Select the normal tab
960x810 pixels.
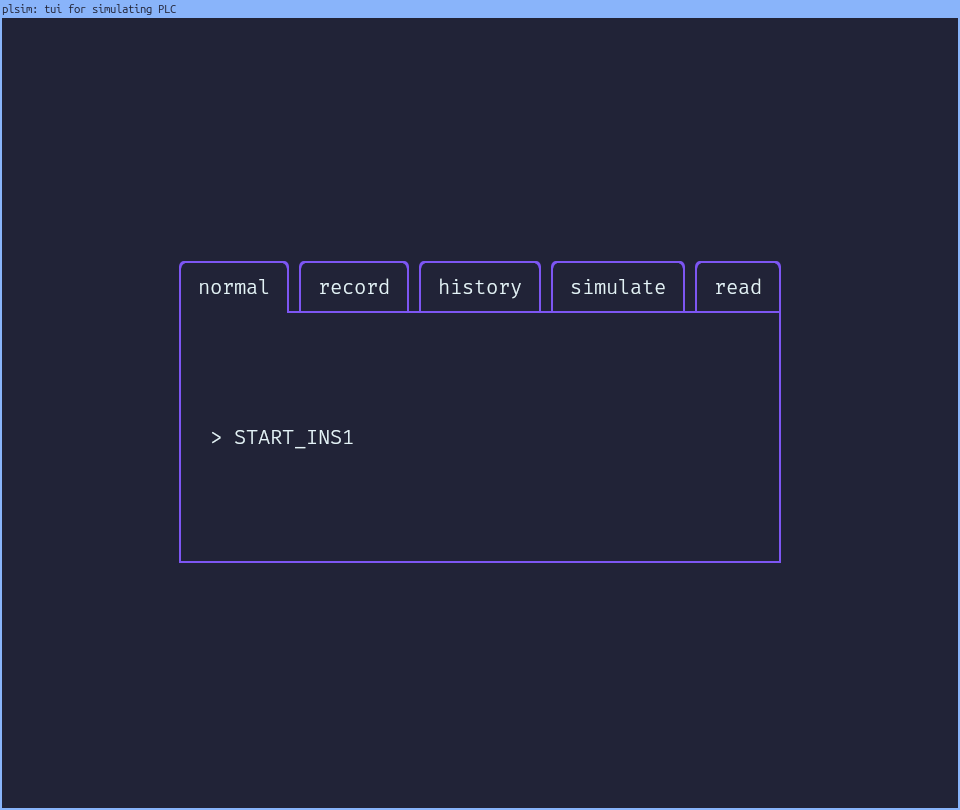coord(234,287)
